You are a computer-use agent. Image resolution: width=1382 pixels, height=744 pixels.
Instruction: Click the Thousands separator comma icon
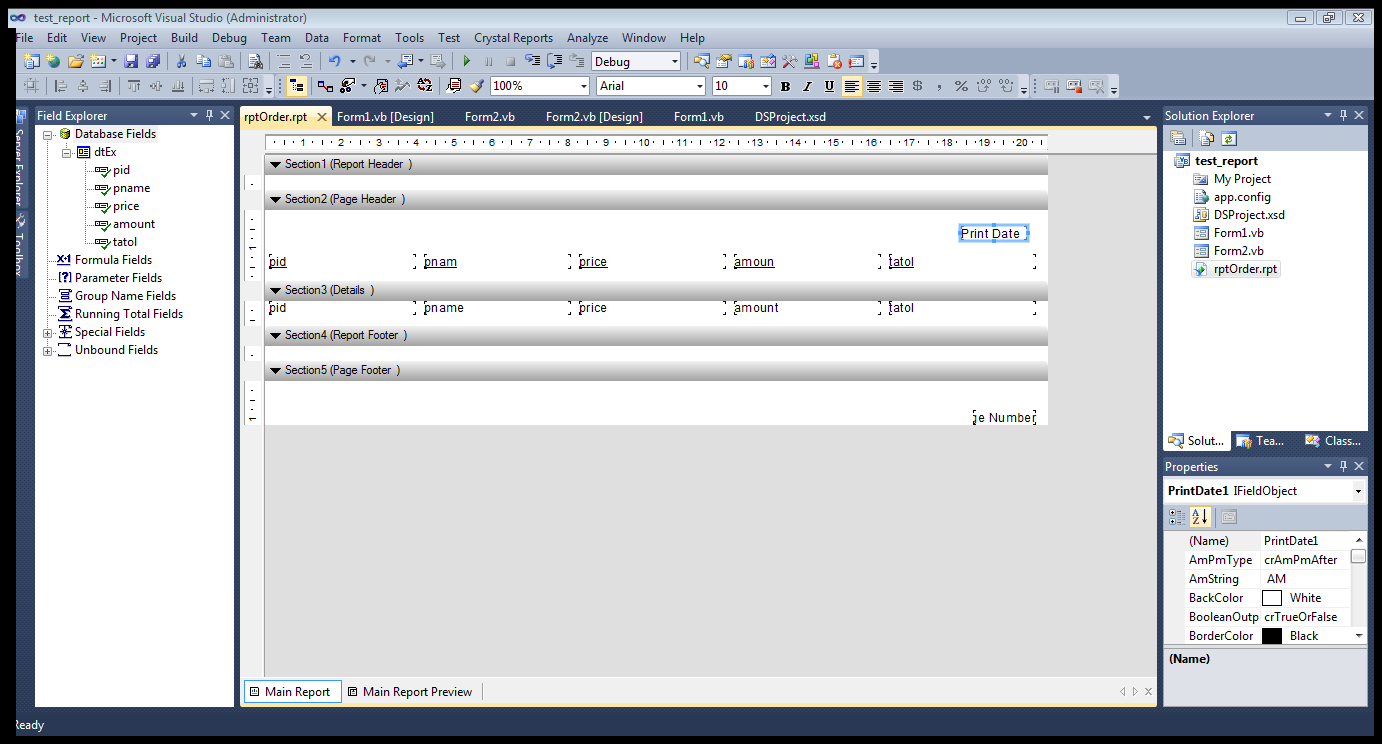click(939, 86)
